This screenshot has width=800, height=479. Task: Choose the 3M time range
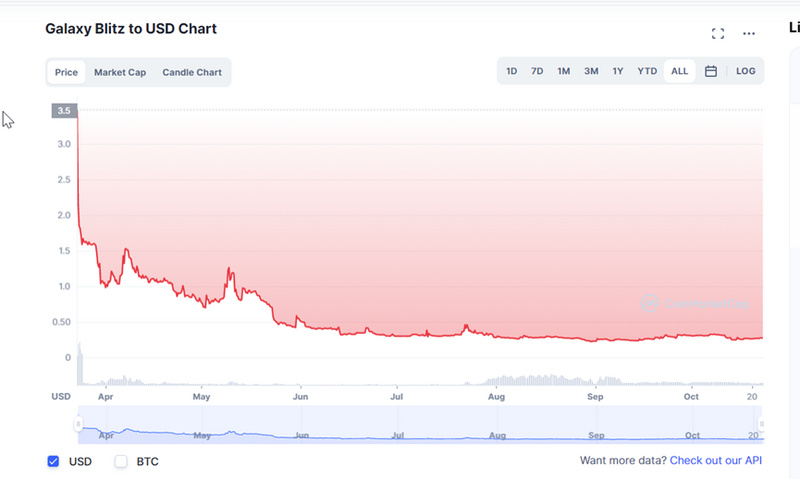(591, 71)
